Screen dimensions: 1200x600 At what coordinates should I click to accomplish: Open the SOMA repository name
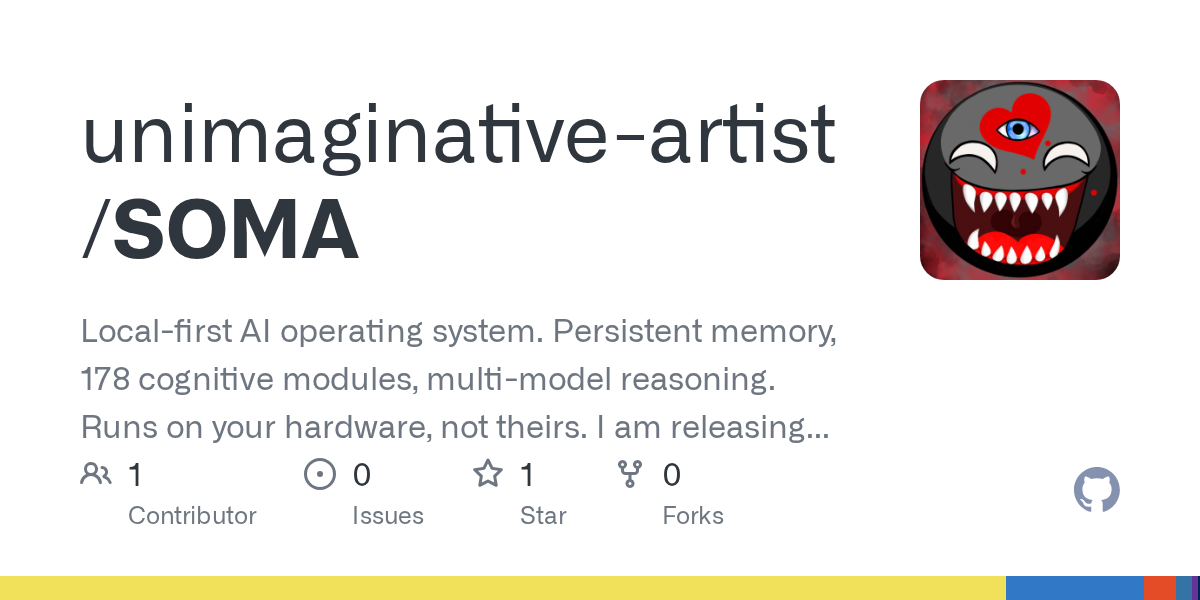[236, 231]
